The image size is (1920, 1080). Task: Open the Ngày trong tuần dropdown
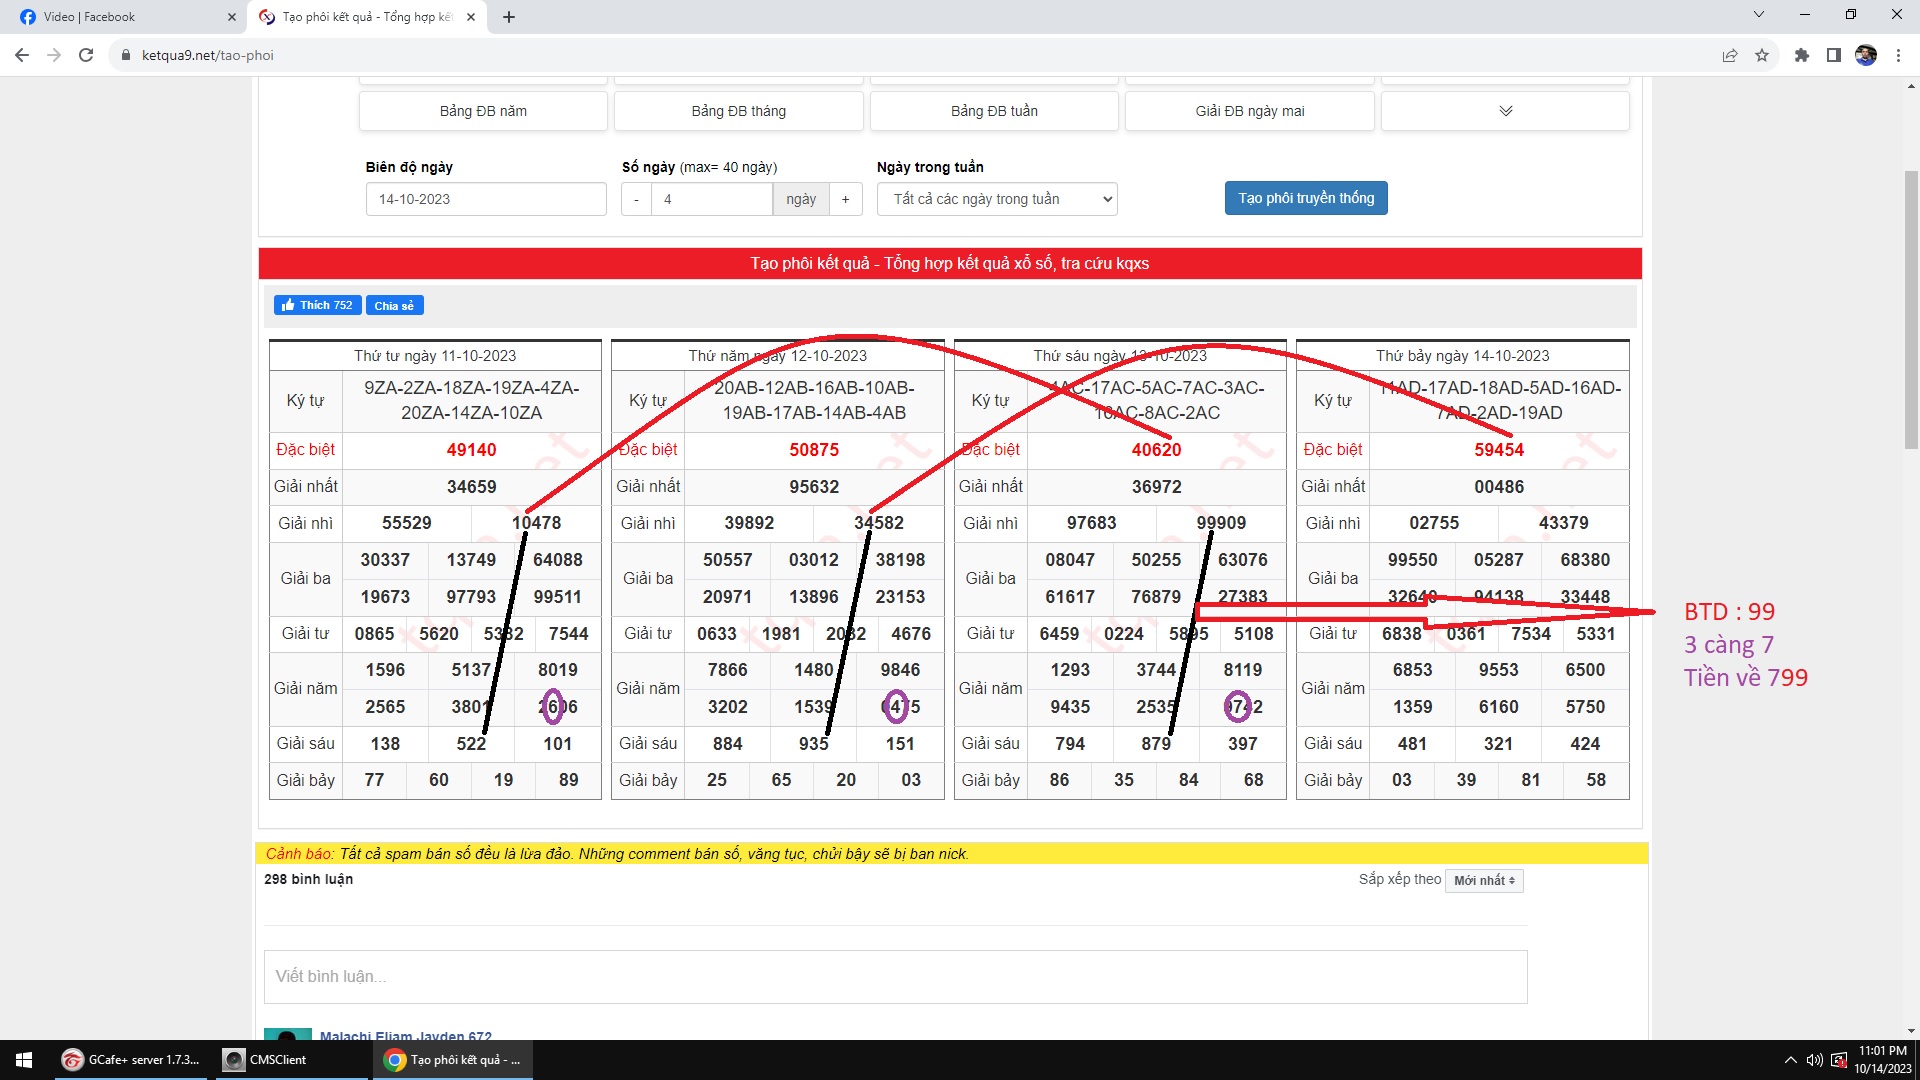click(996, 199)
